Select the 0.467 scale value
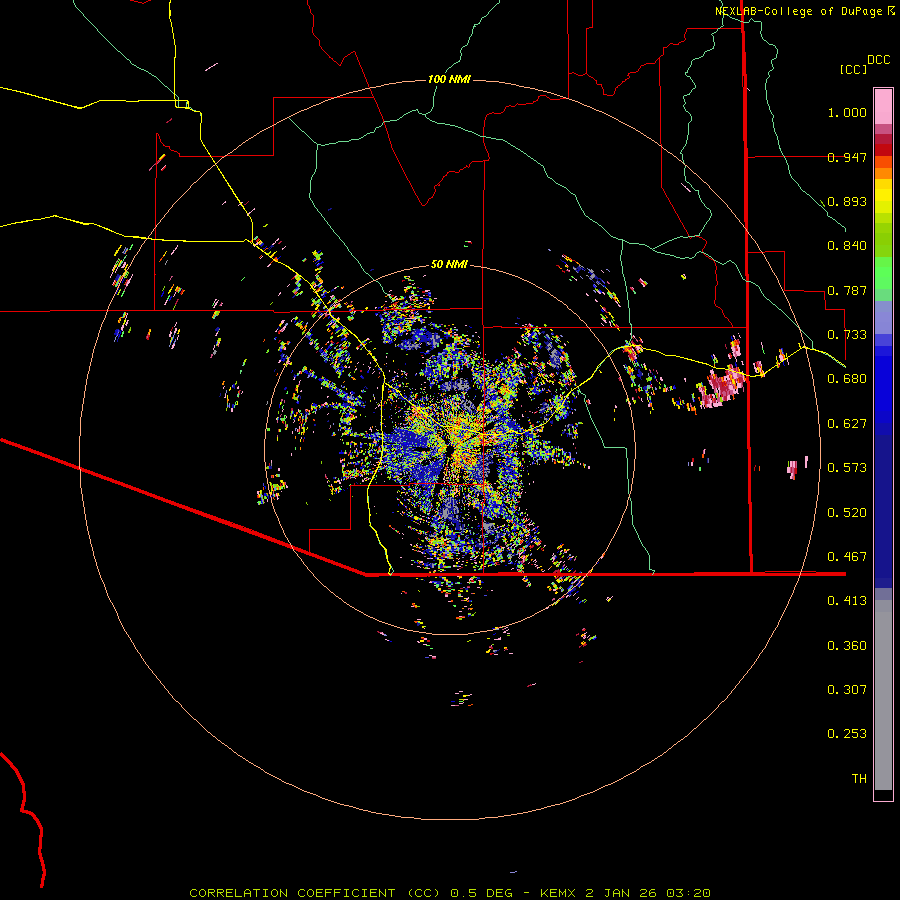Viewport: 900px width, 900px height. point(847,557)
